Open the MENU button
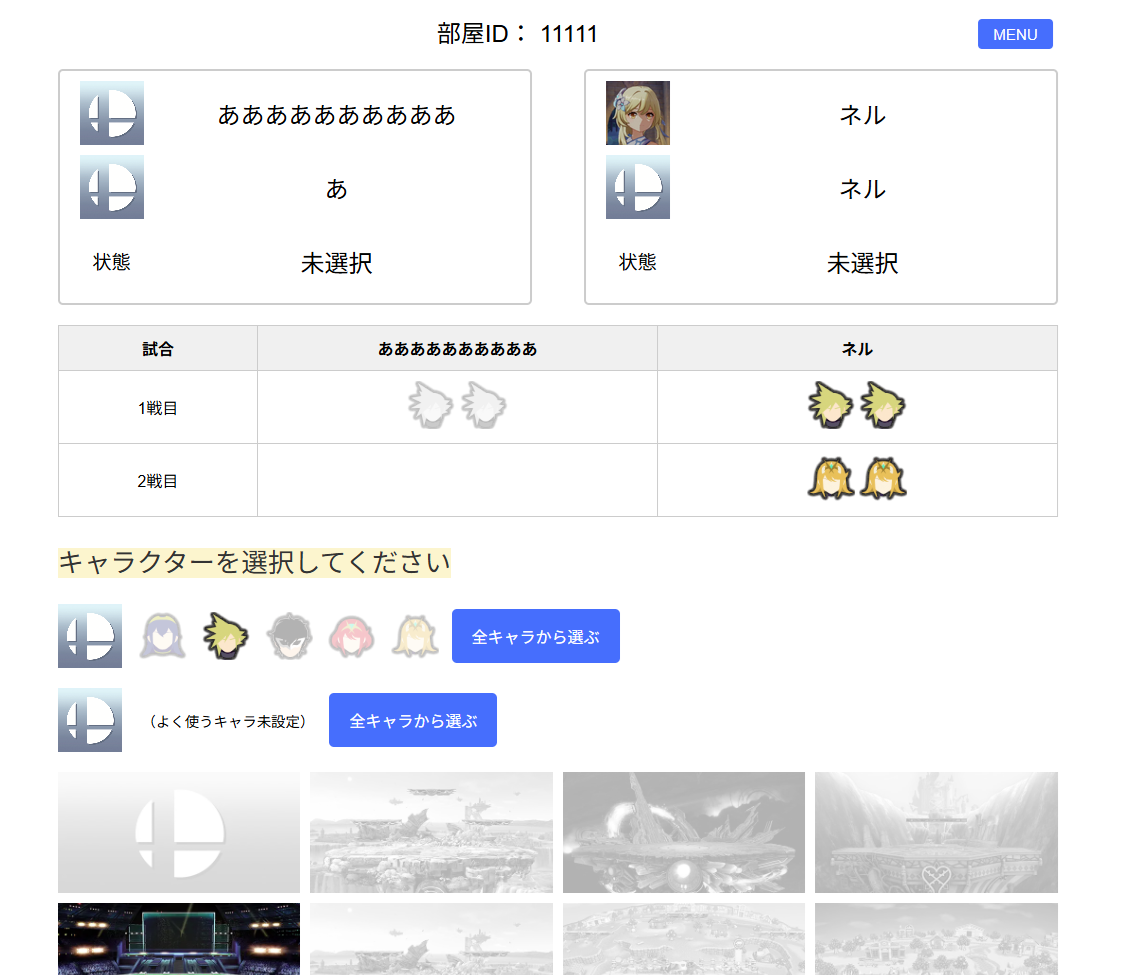Viewport: 1133px width, 975px height. (1014, 34)
